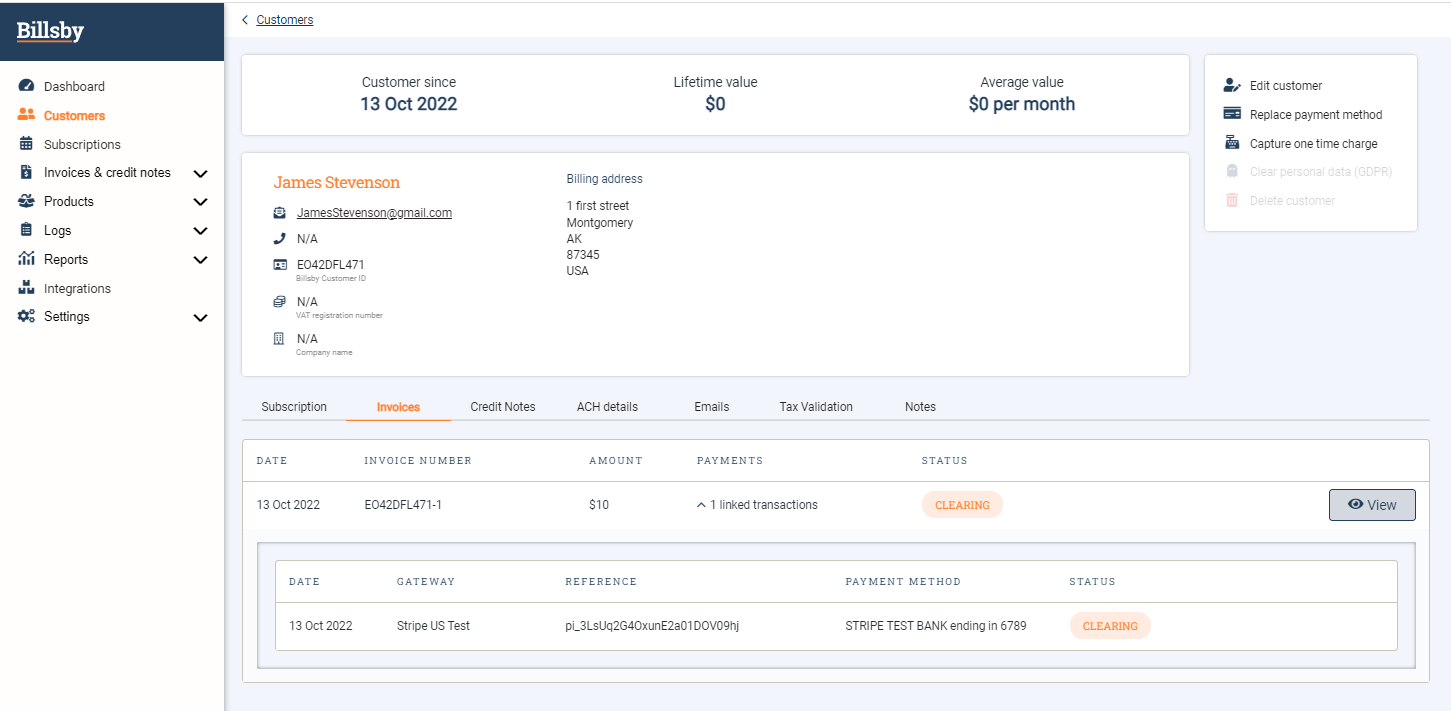1451x711 pixels.
Task: Click the Billsby logo
Action: click(x=50, y=31)
